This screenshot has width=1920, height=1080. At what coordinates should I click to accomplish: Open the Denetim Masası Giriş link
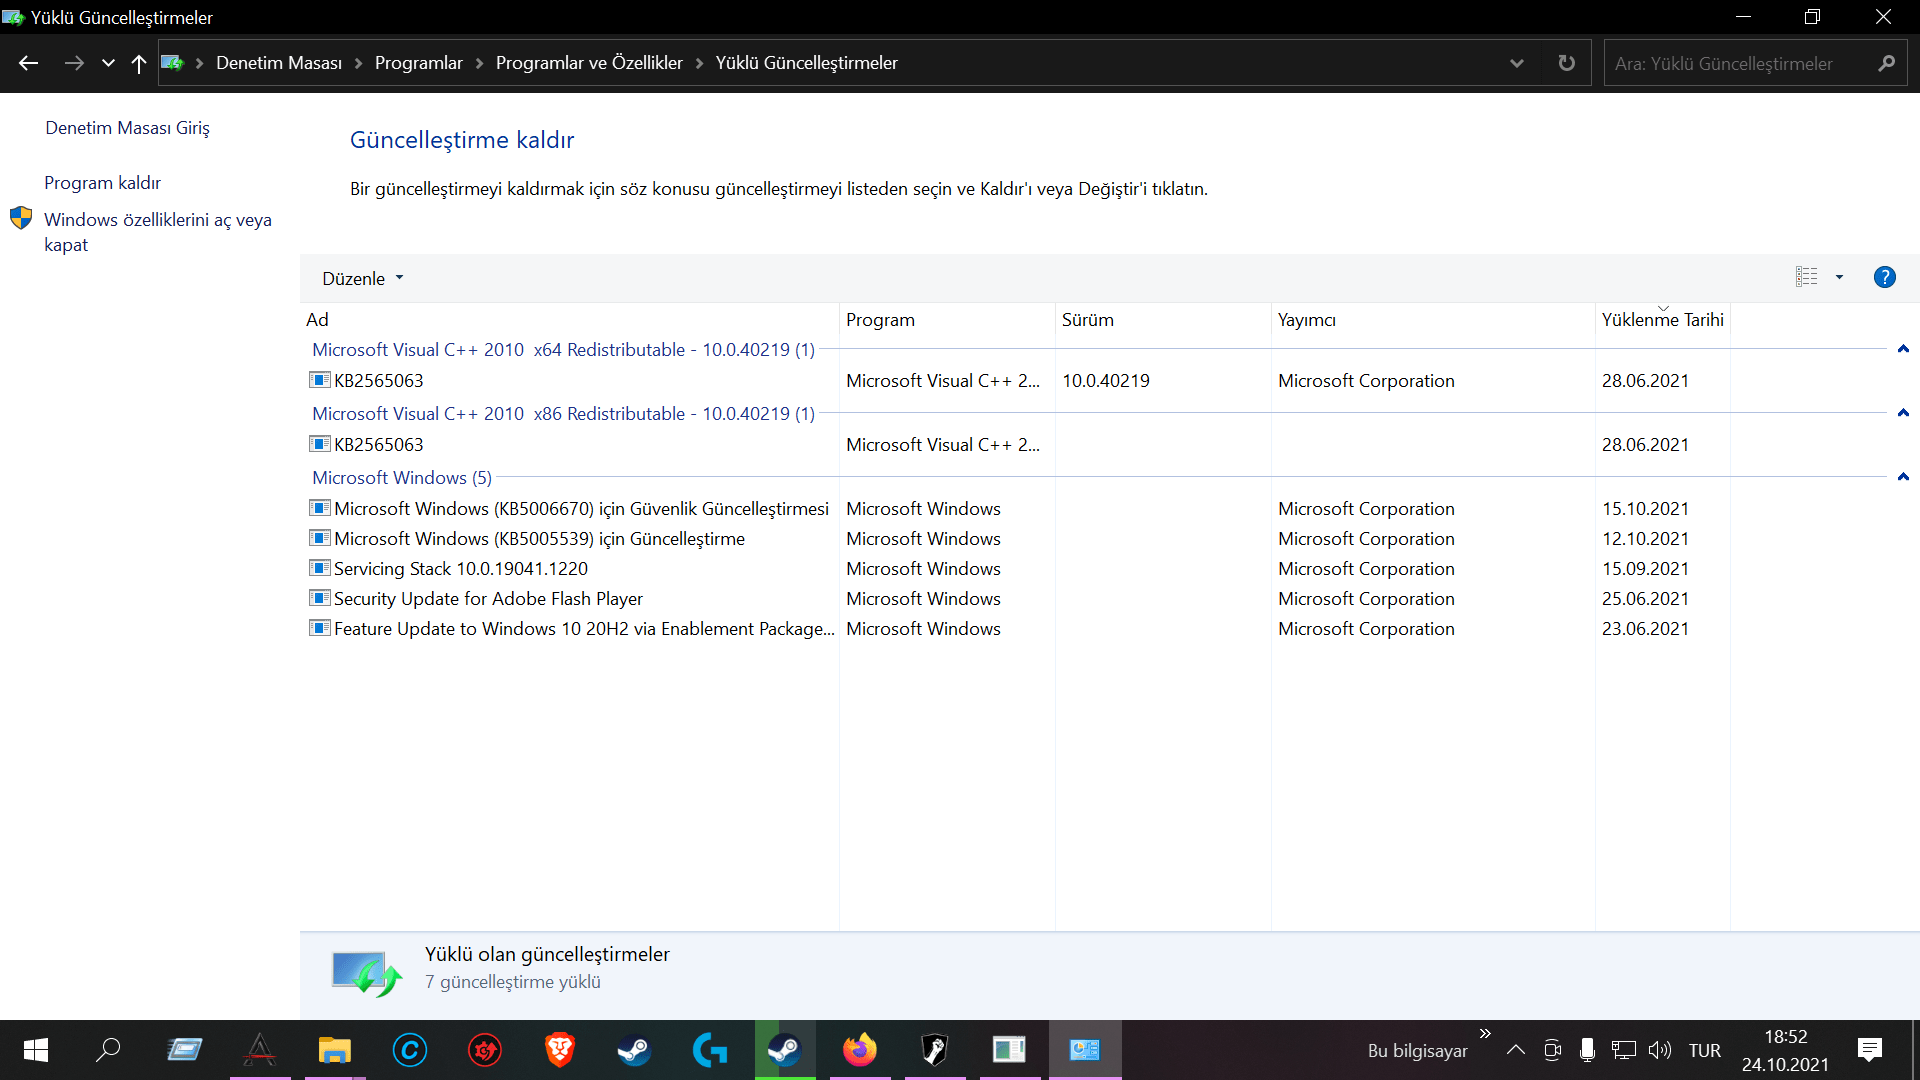pyautogui.click(x=127, y=128)
